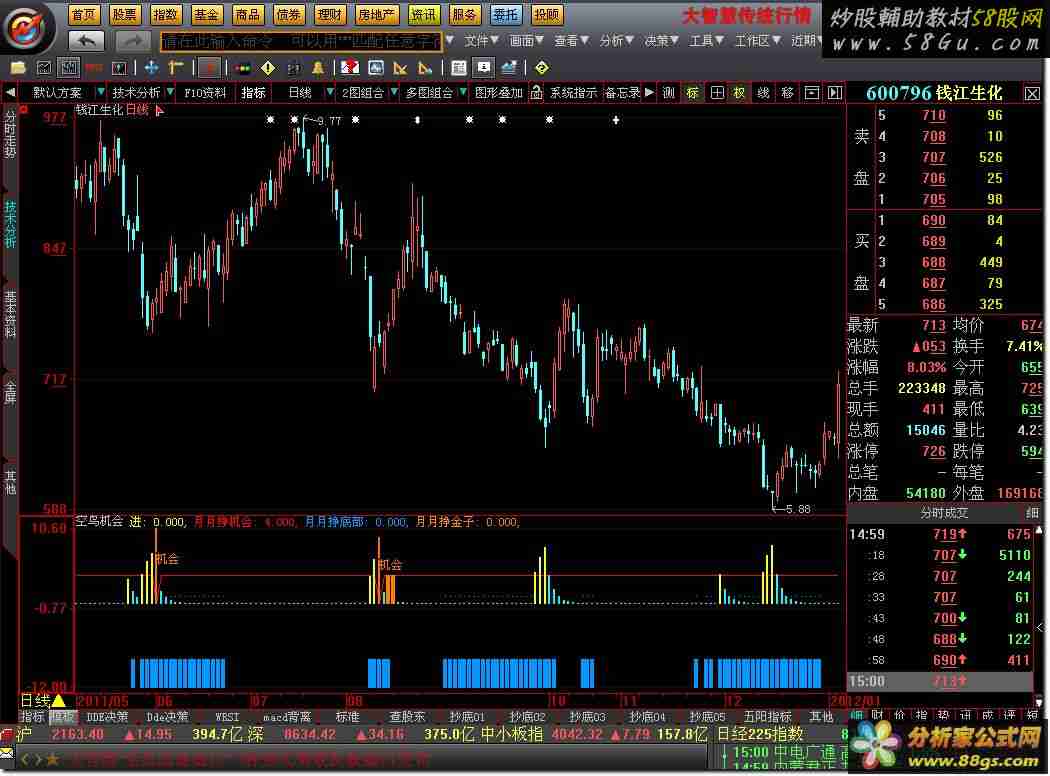Viewport: 1050px width, 776px height.
Task: Switch to the macd背离 indicator tab
Action: [287, 717]
